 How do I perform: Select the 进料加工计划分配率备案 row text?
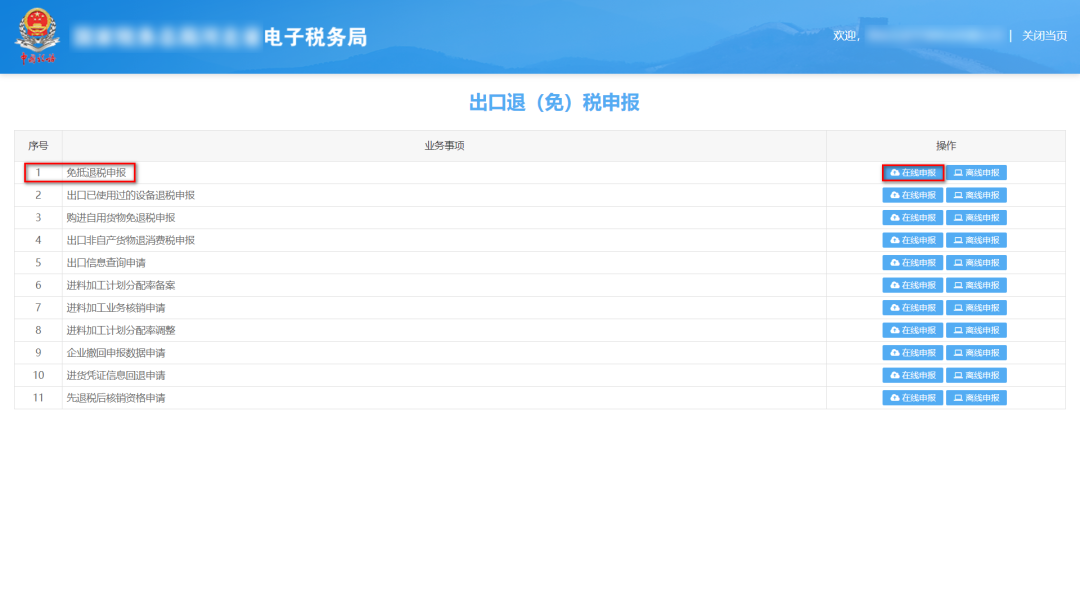pos(121,285)
